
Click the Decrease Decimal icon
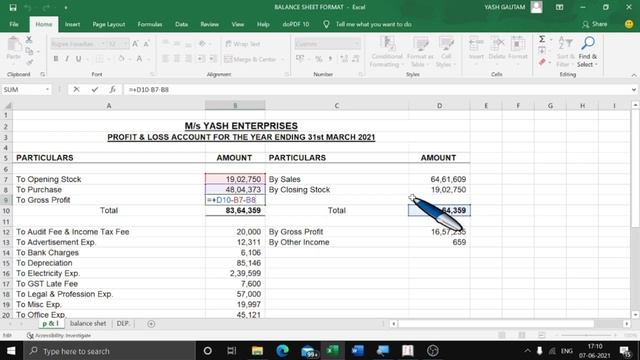pos(356,59)
